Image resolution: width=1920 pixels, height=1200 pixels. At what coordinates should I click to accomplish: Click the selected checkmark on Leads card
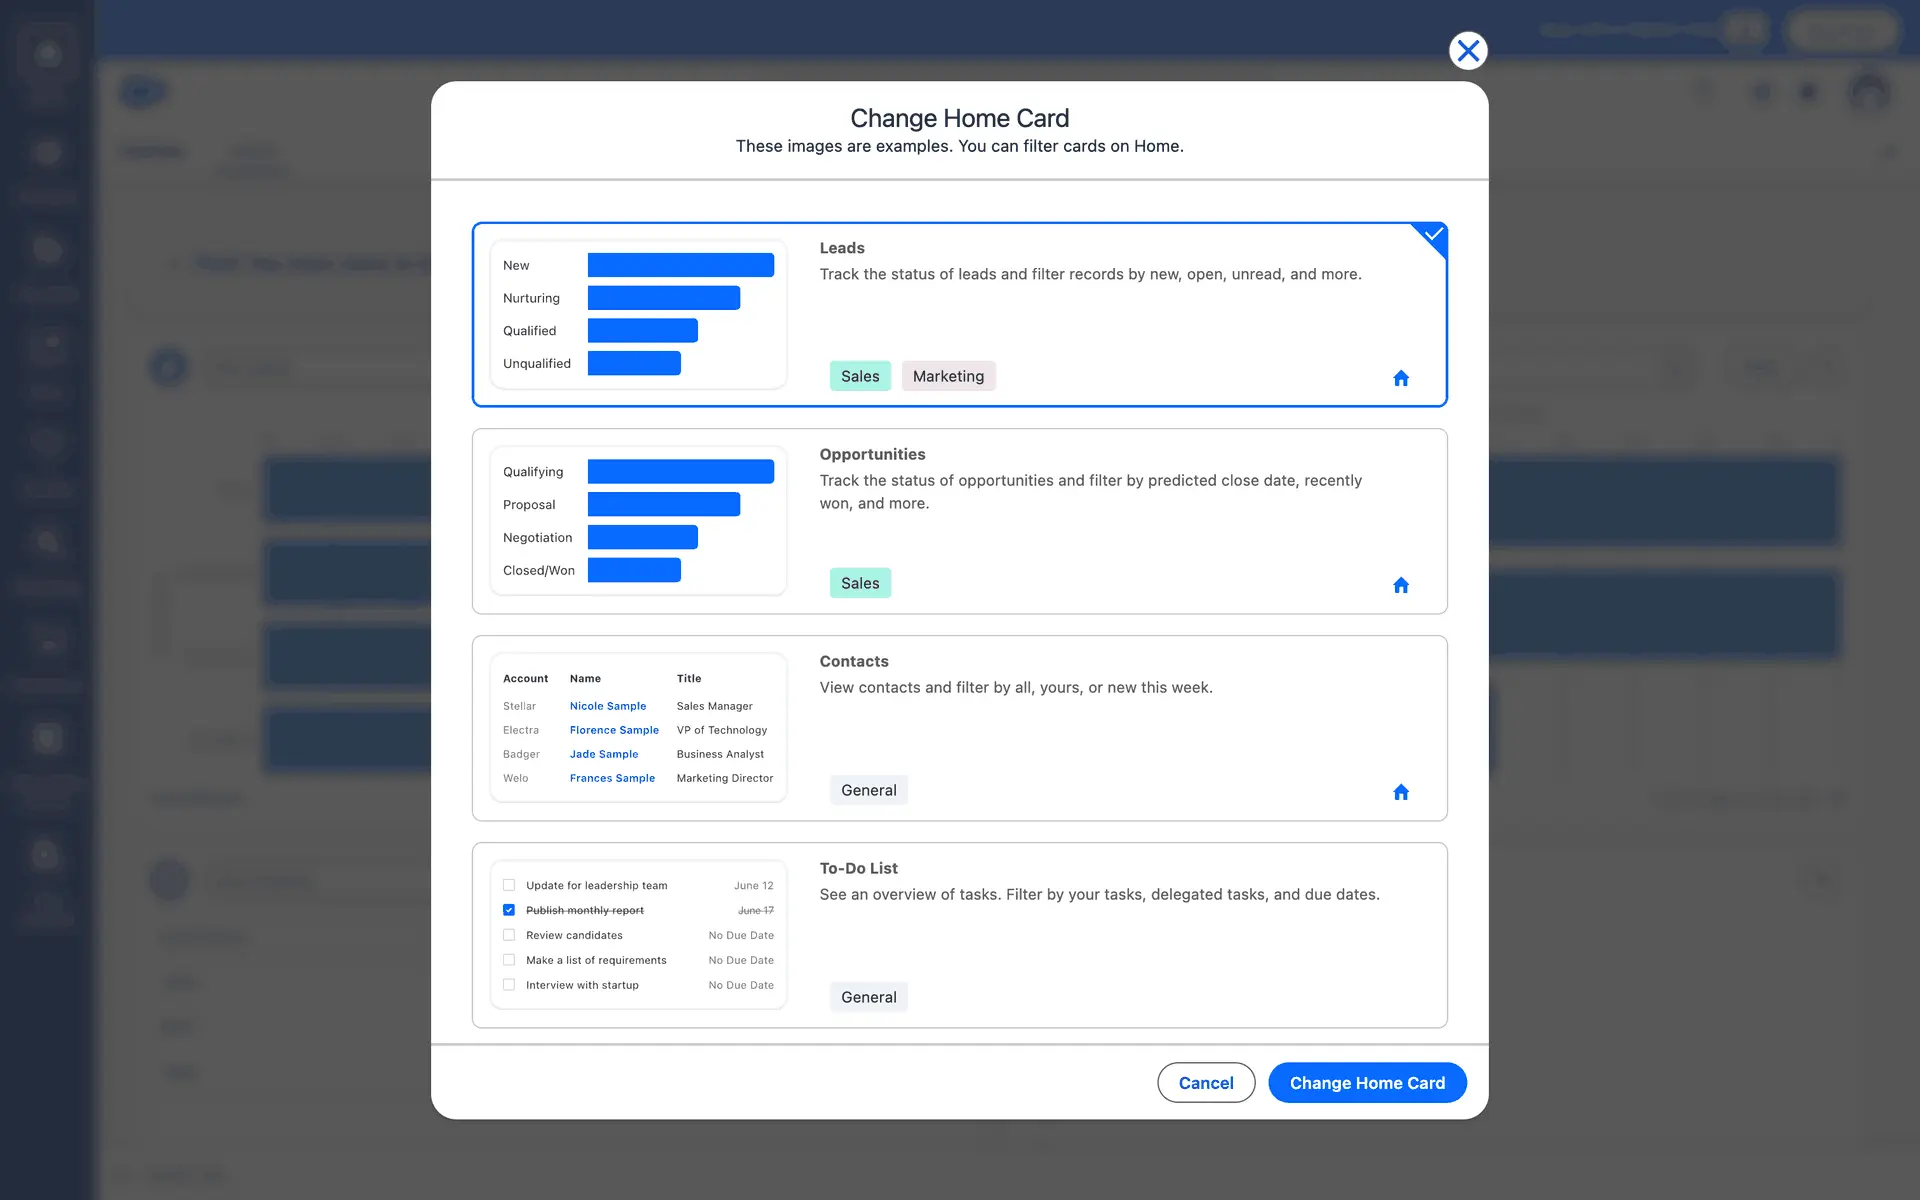pyautogui.click(x=1433, y=235)
